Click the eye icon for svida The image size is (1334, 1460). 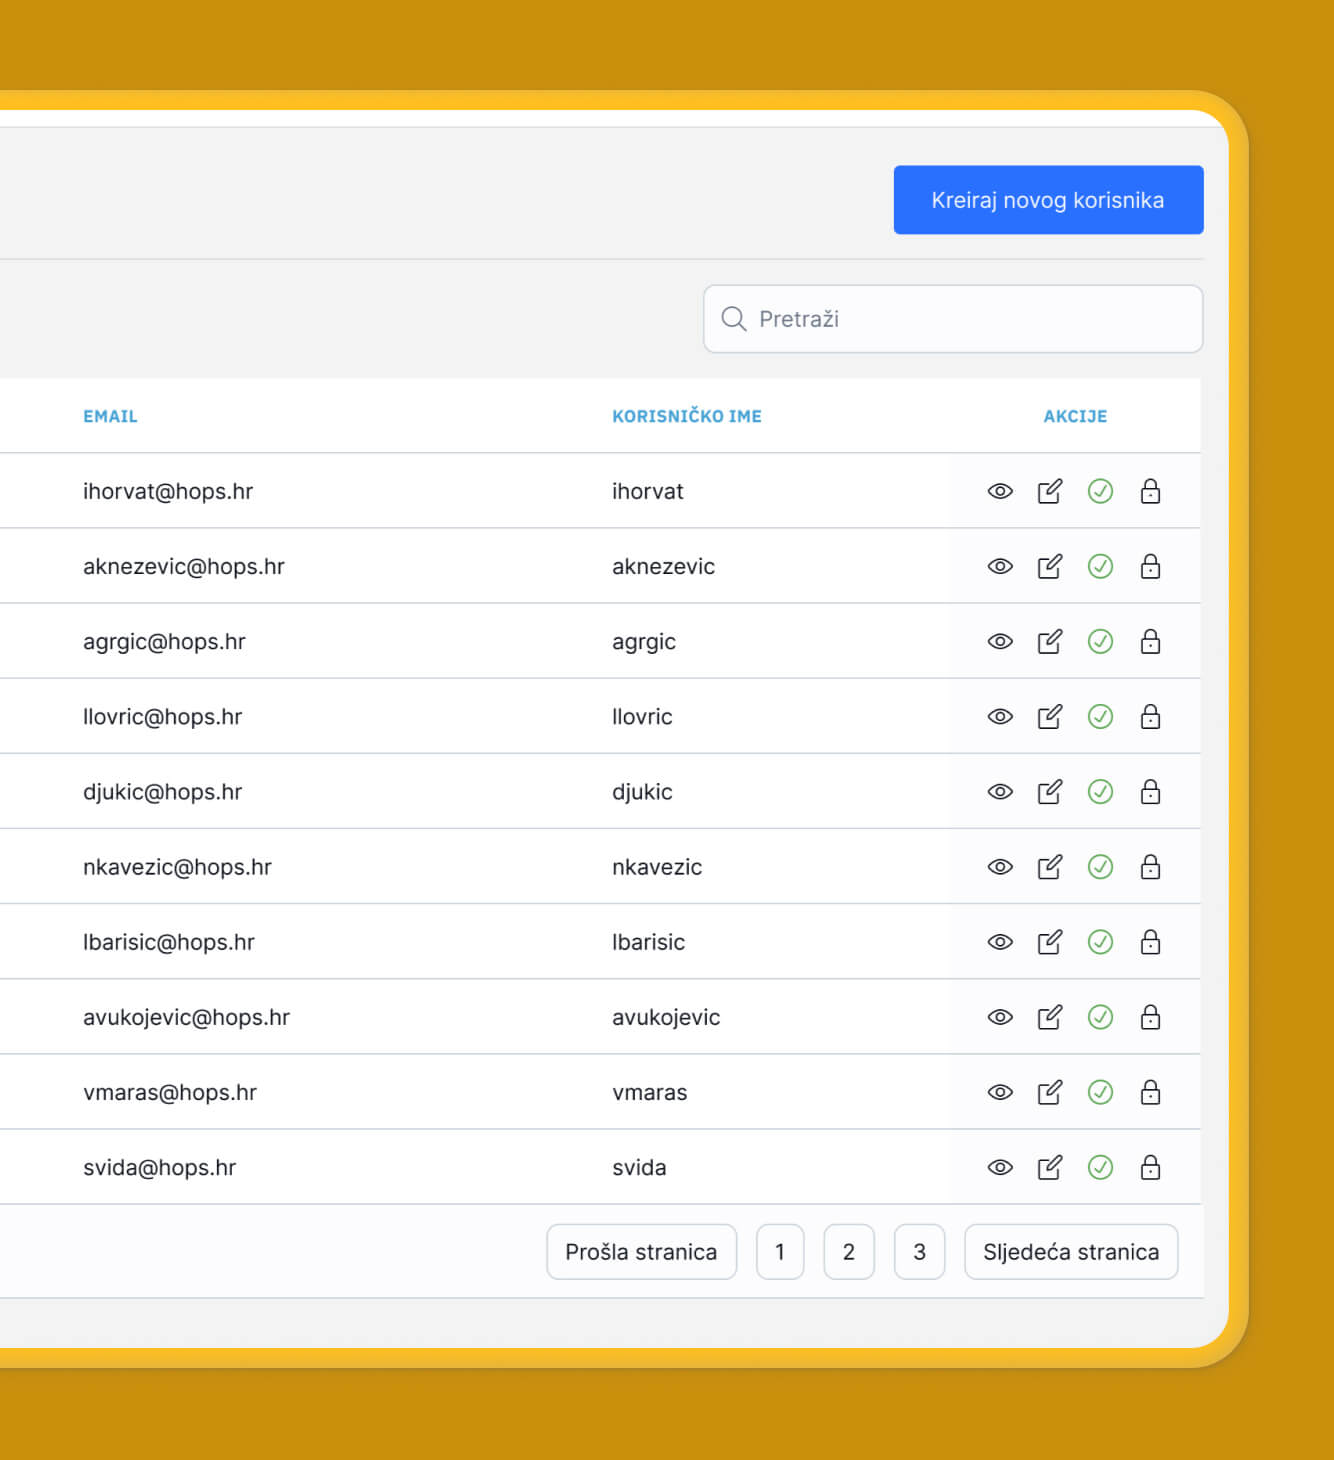pyautogui.click(x=1000, y=1167)
